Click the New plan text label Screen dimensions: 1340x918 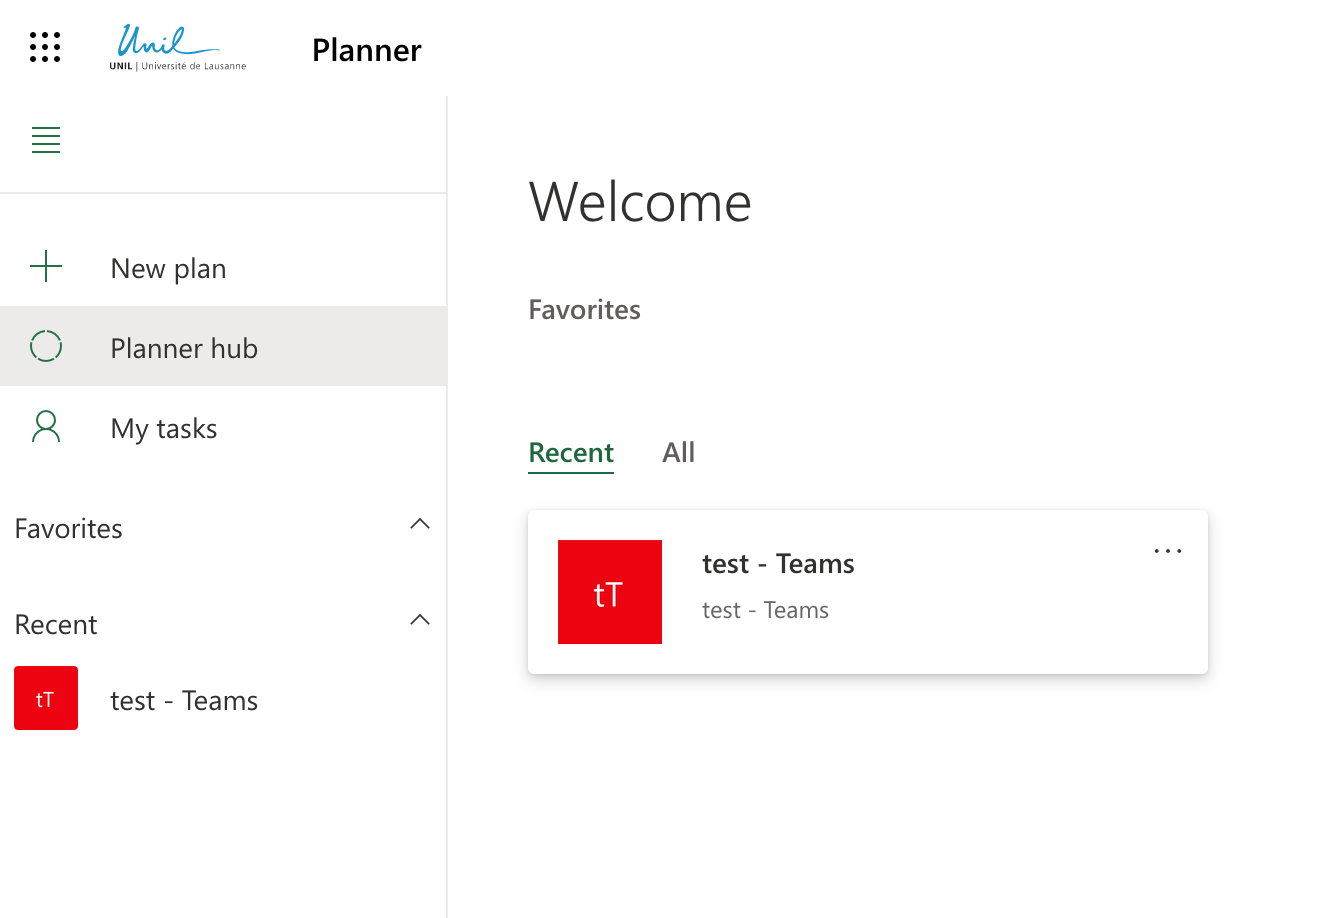pos(168,268)
